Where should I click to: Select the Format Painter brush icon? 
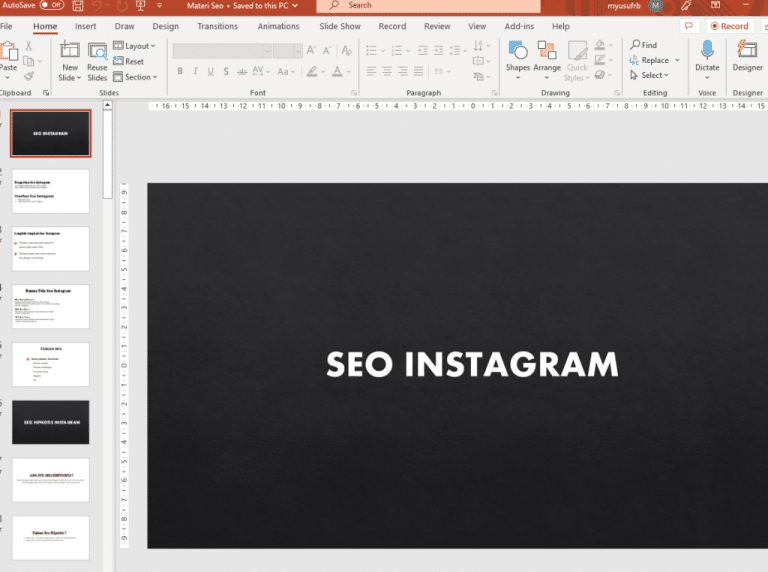tap(29, 76)
